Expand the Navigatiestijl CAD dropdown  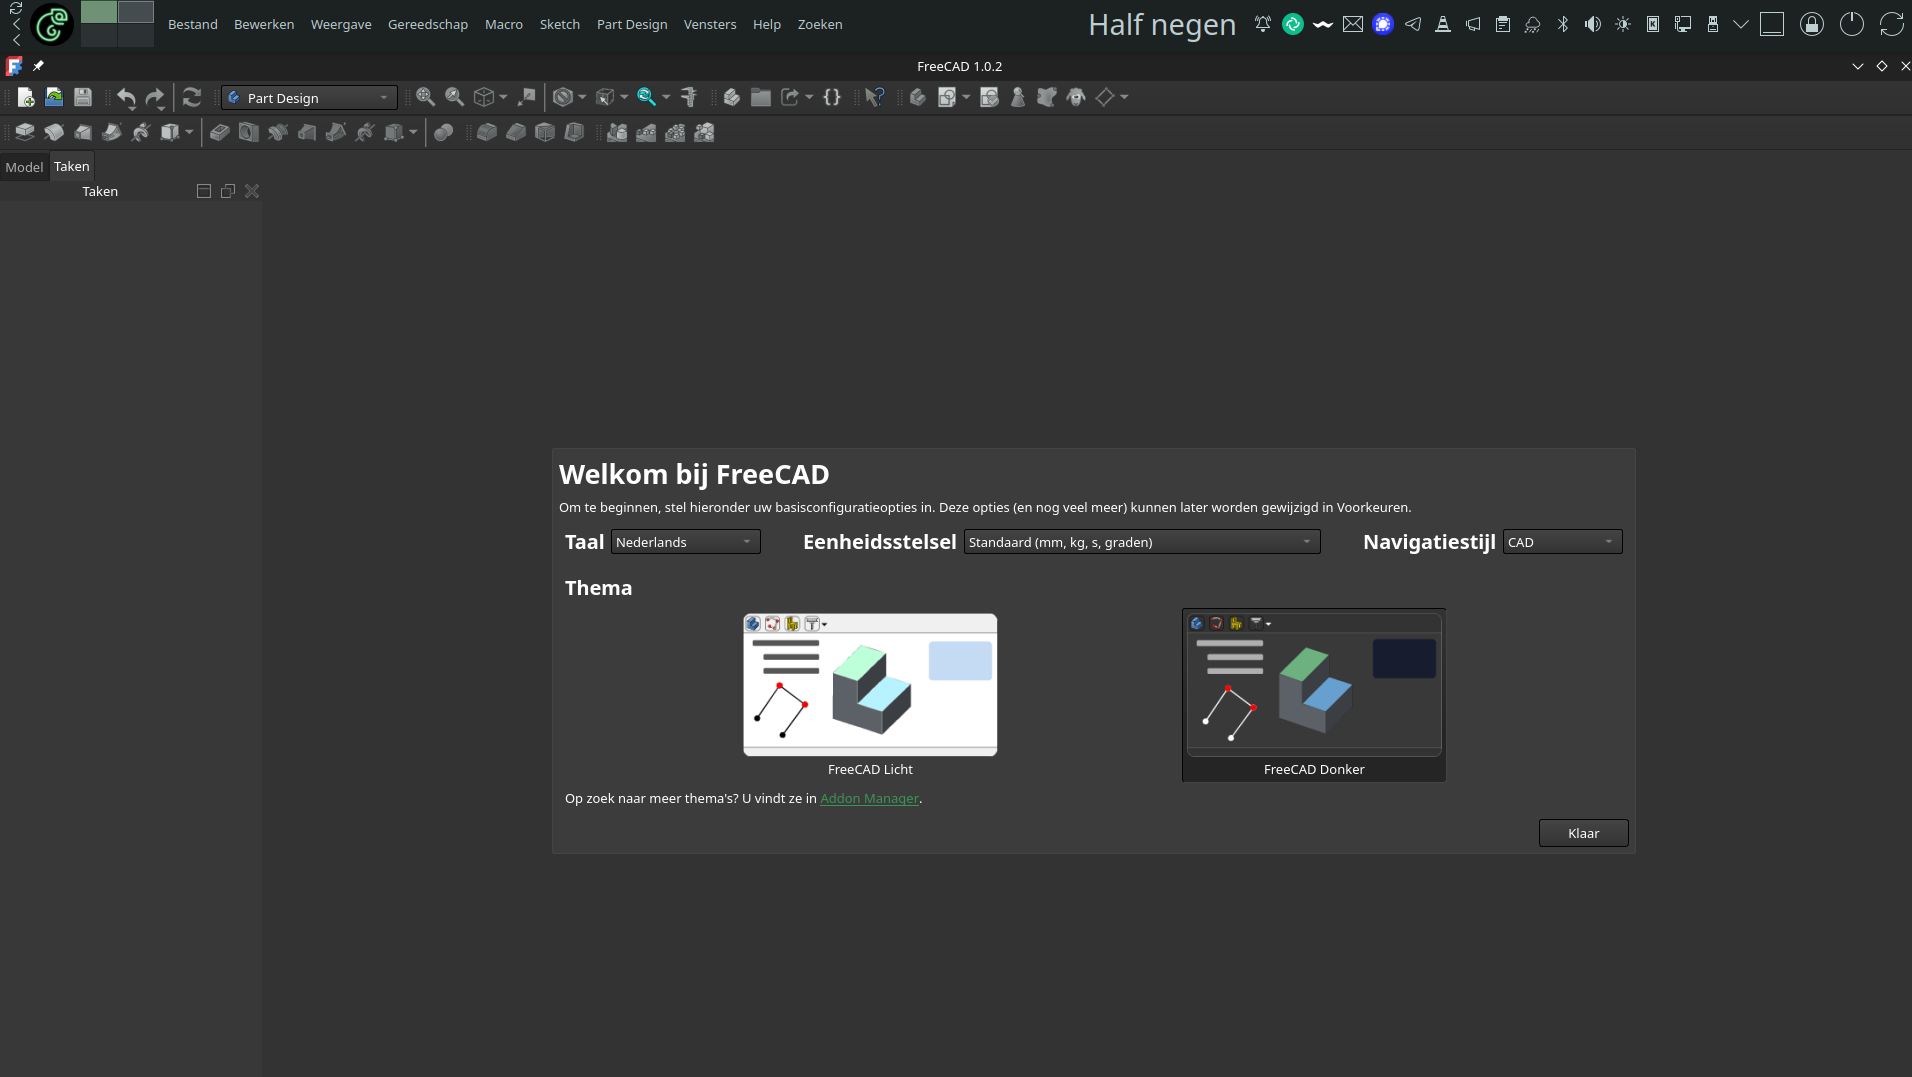[x=1561, y=542]
